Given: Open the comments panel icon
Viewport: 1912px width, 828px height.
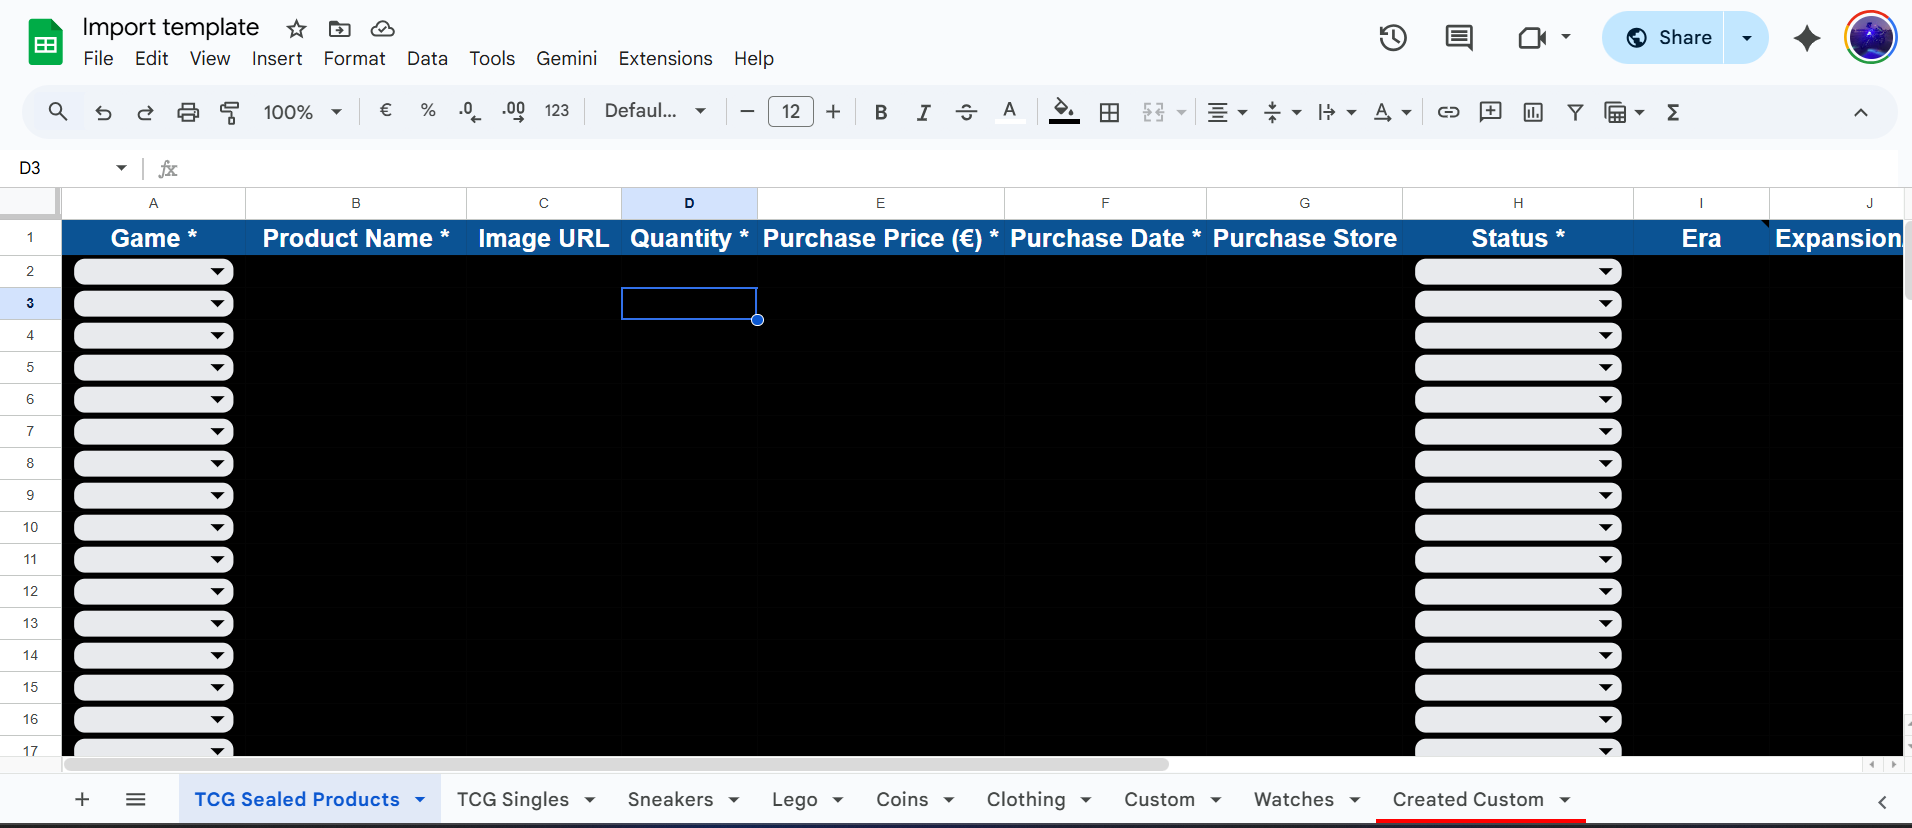Looking at the screenshot, I should coord(1458,38).
